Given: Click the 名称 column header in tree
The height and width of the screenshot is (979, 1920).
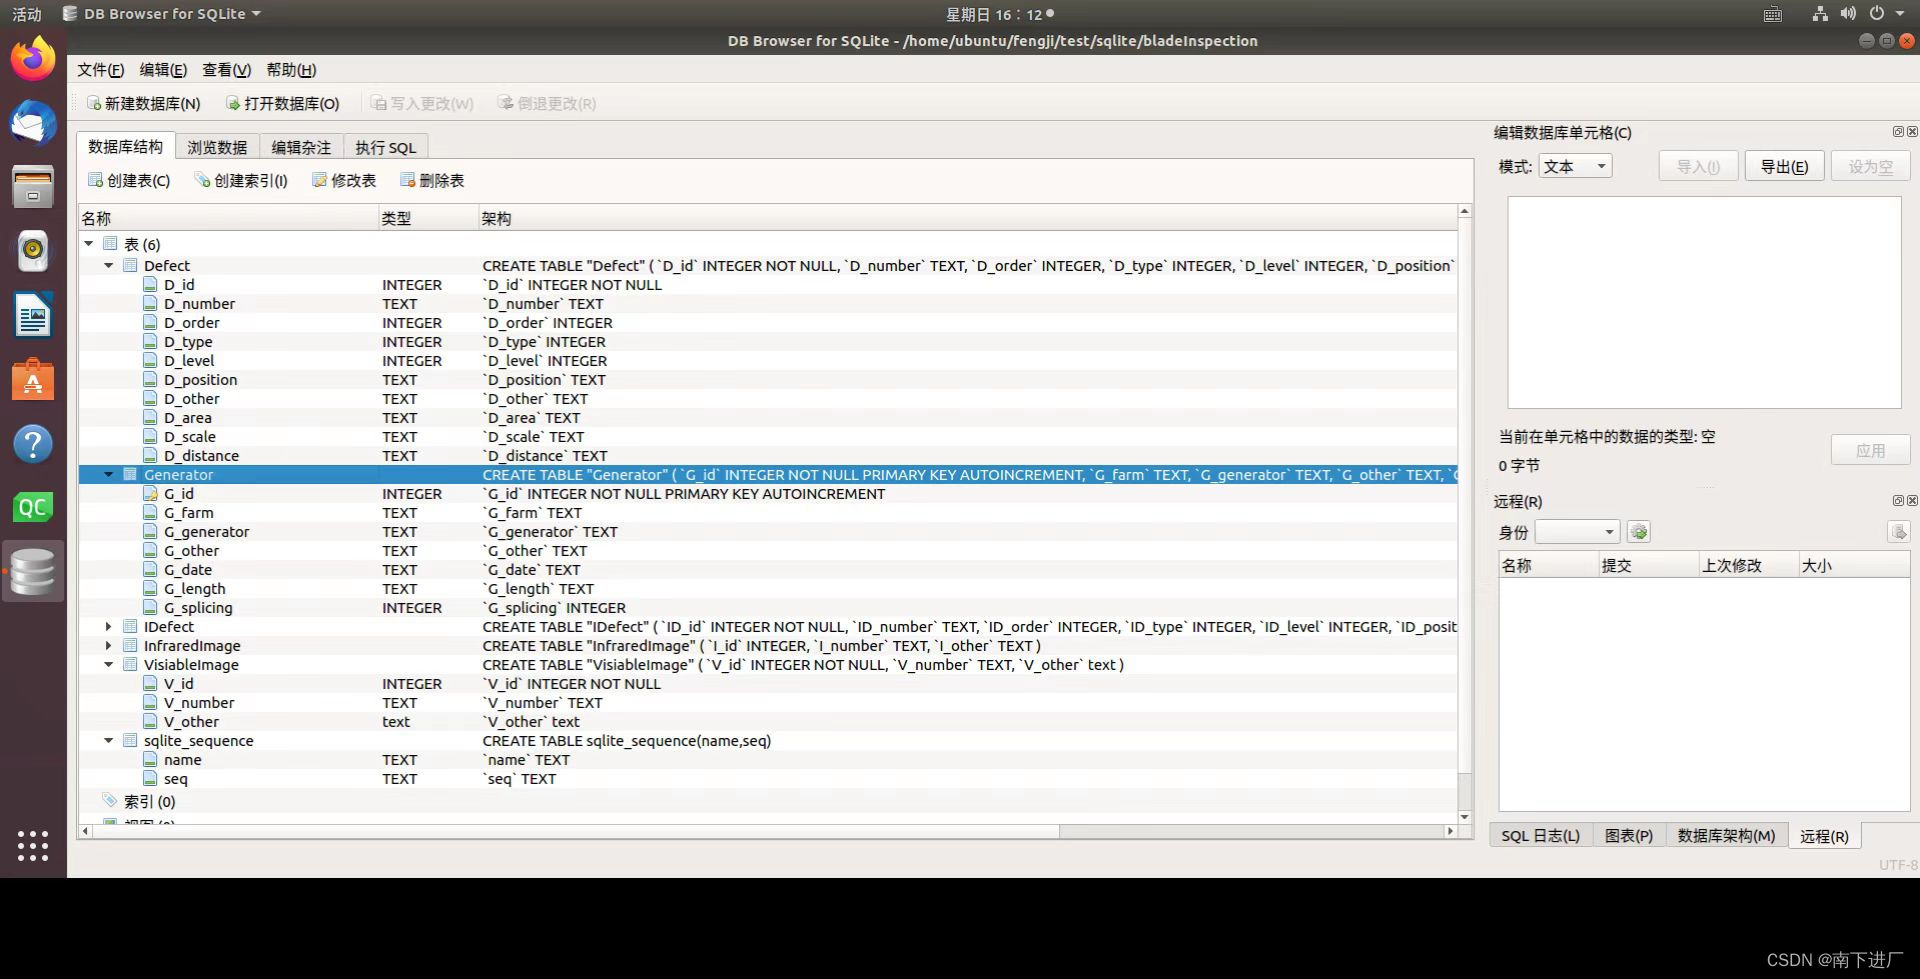Looking at the screenshot, I should point(228,218).
